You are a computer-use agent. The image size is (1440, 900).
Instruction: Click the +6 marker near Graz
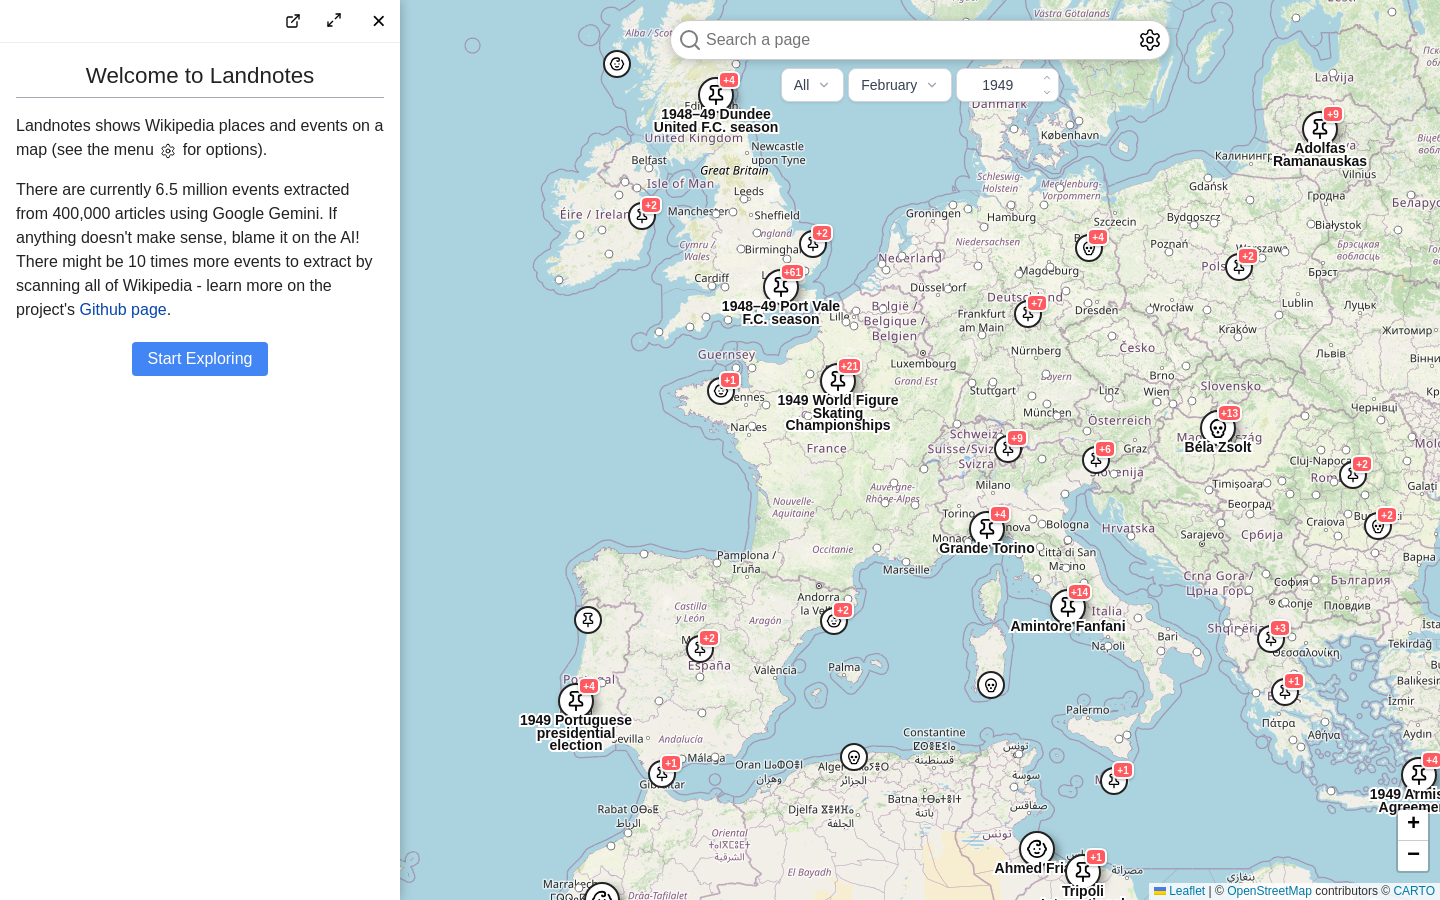tap(1096, 459)
